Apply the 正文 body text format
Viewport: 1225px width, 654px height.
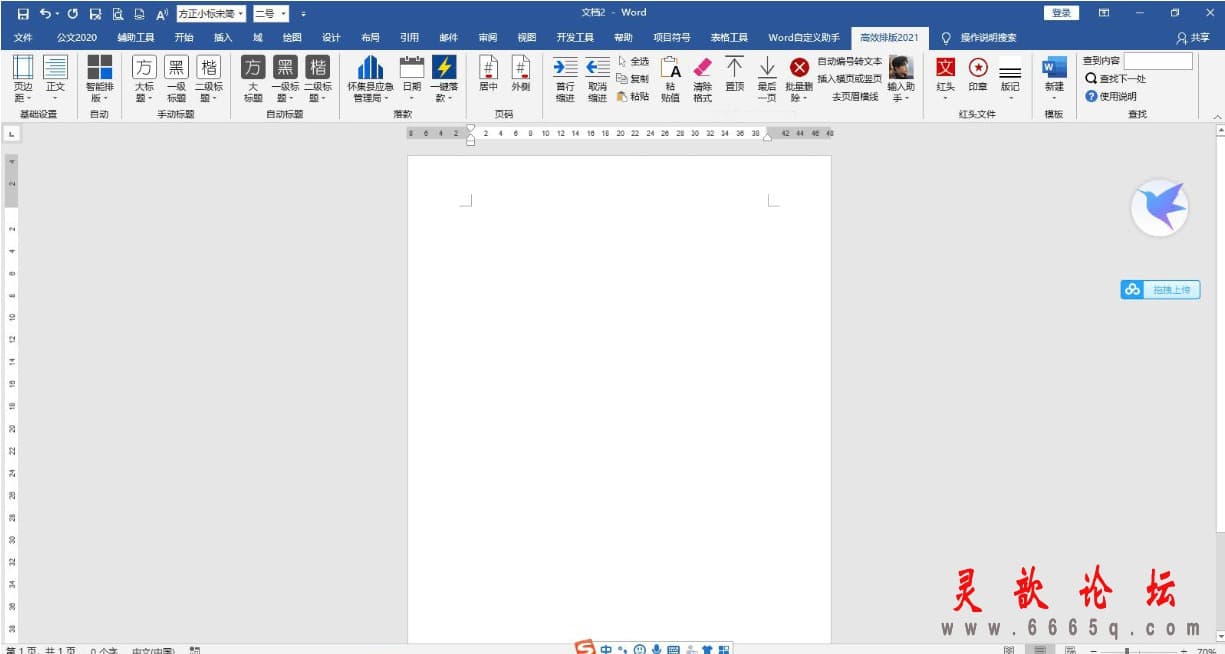click(56, 79)
